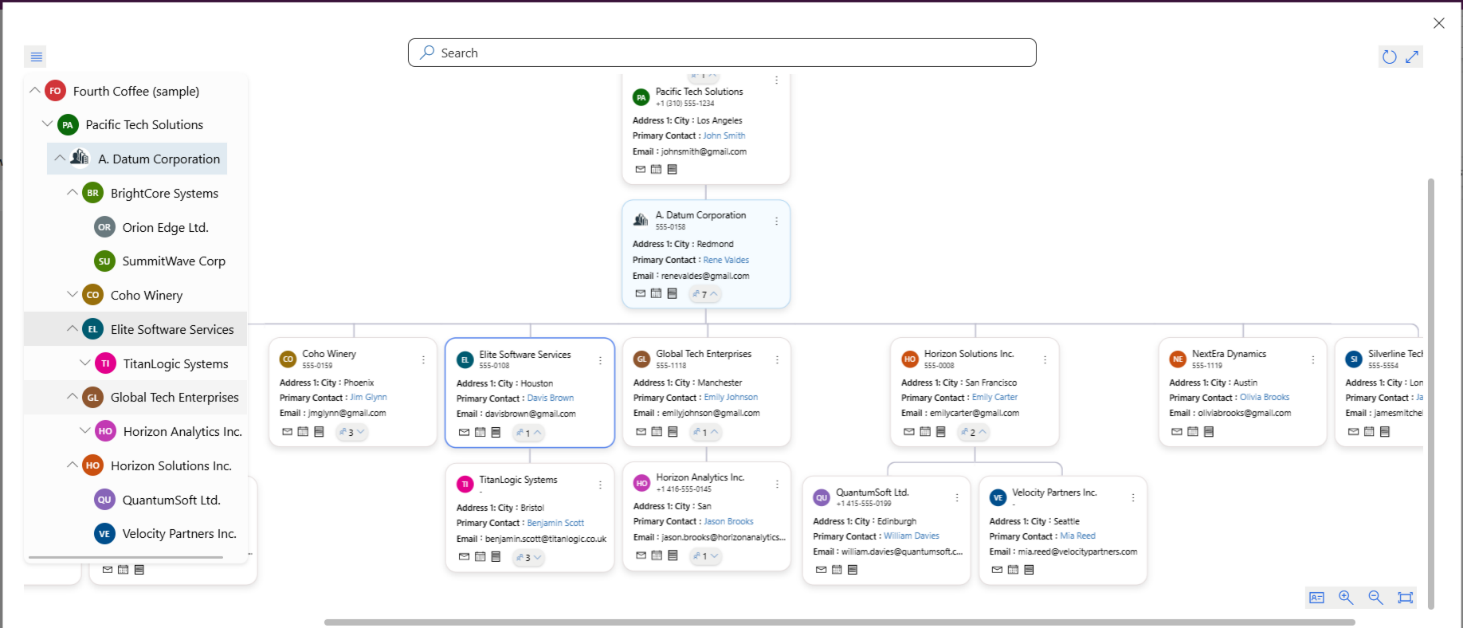This screenshot has height=628, width=1463.
Task: Click email icon on Elite Software Services card
Action: click(464, 433)
